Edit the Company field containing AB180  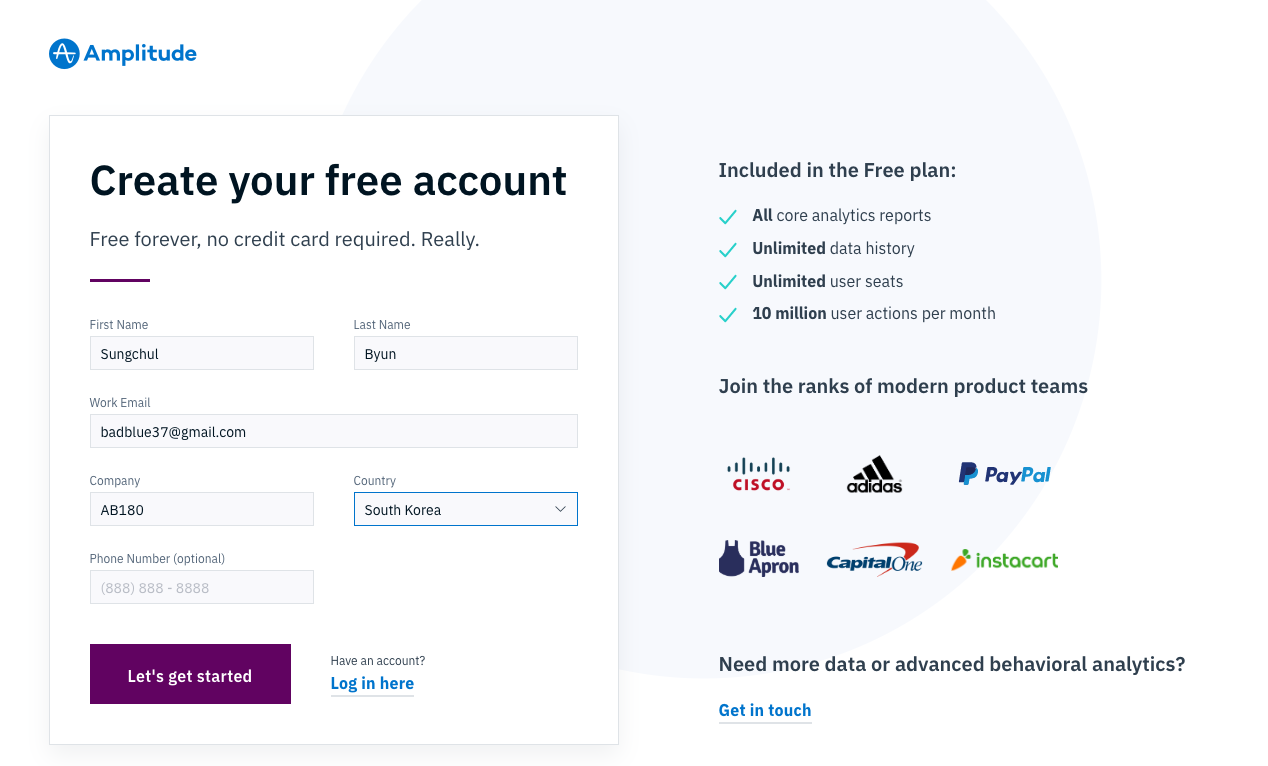(x=202, y=509)
